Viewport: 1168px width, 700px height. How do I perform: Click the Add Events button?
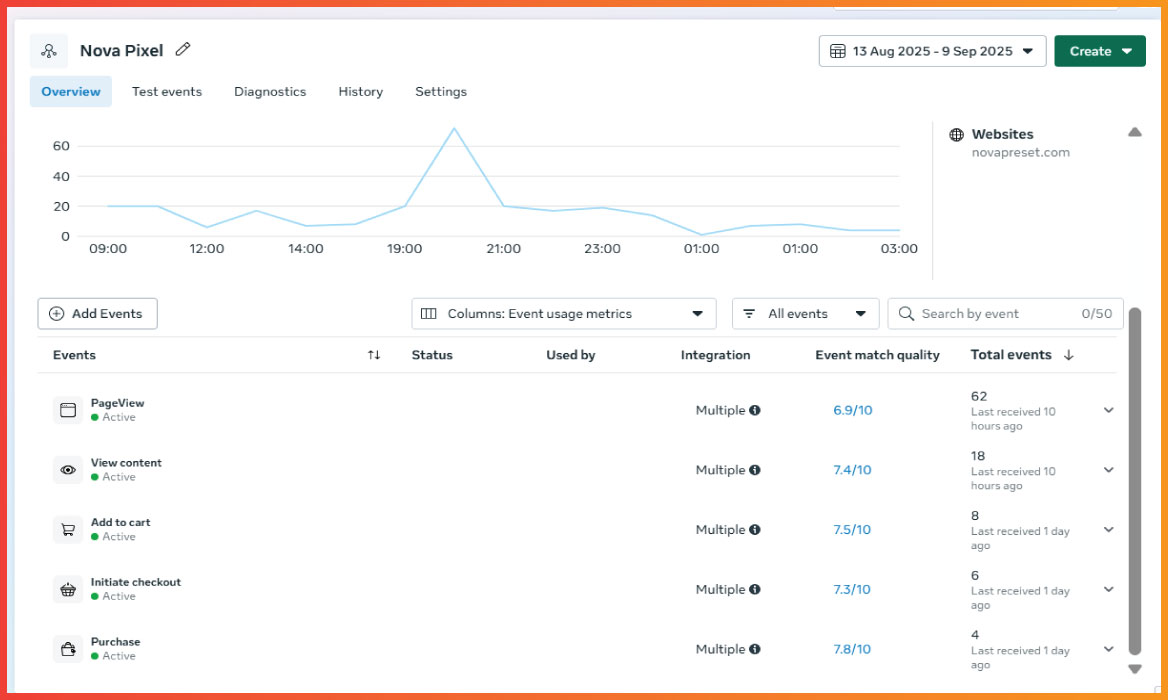pos(97,313)
